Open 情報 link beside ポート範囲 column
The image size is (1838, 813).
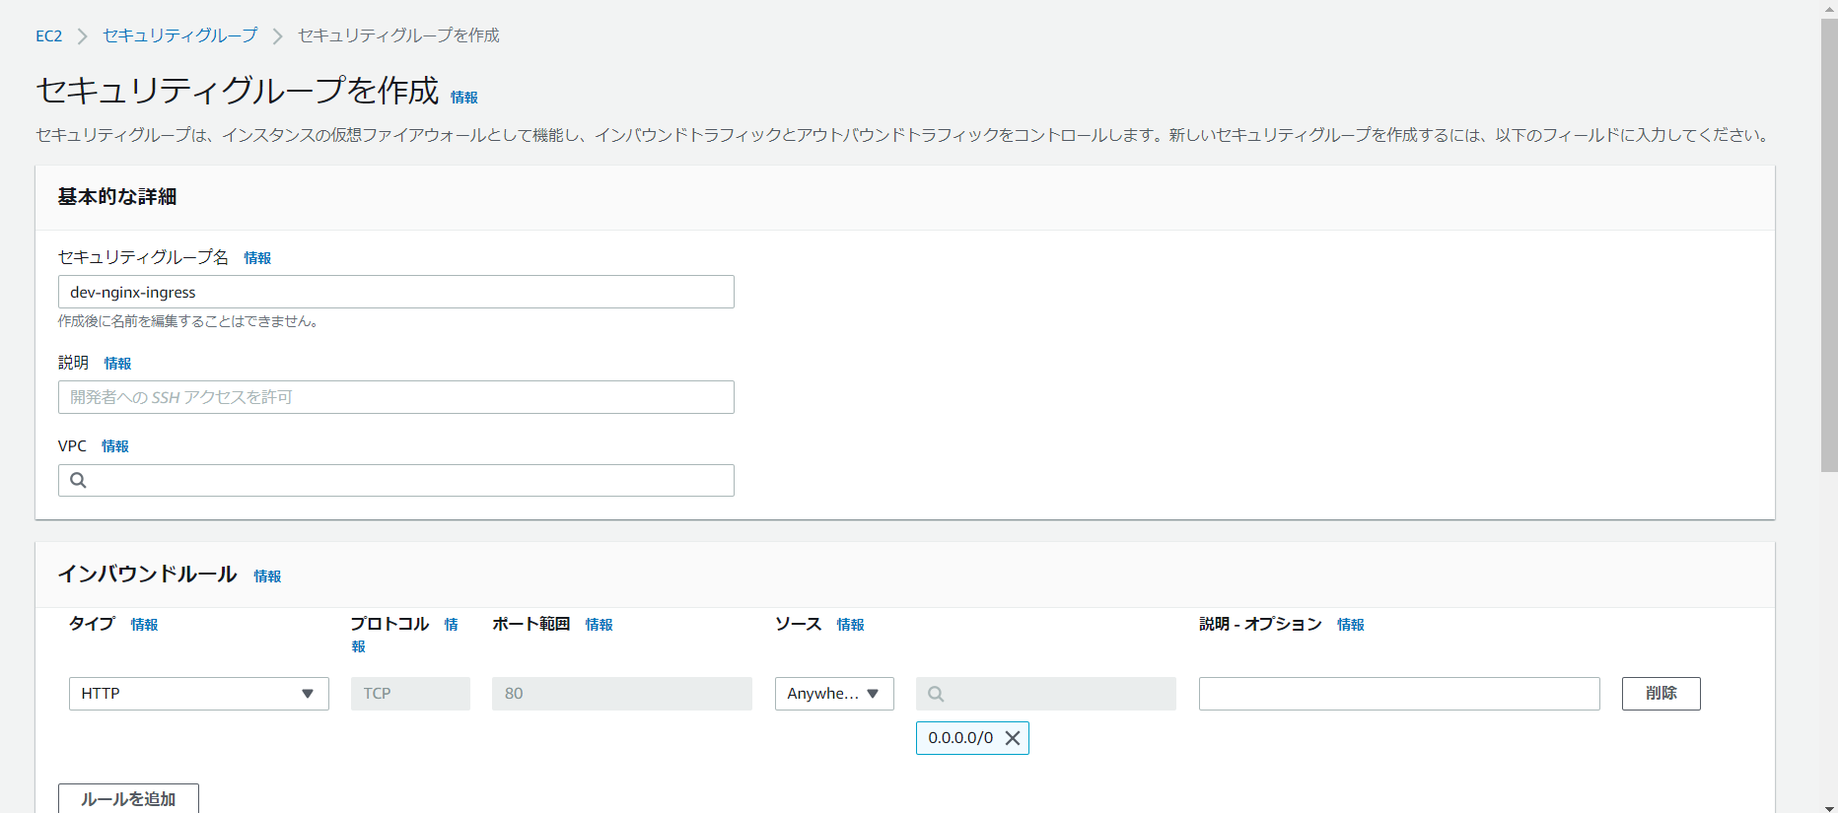(x=599, y=624)
